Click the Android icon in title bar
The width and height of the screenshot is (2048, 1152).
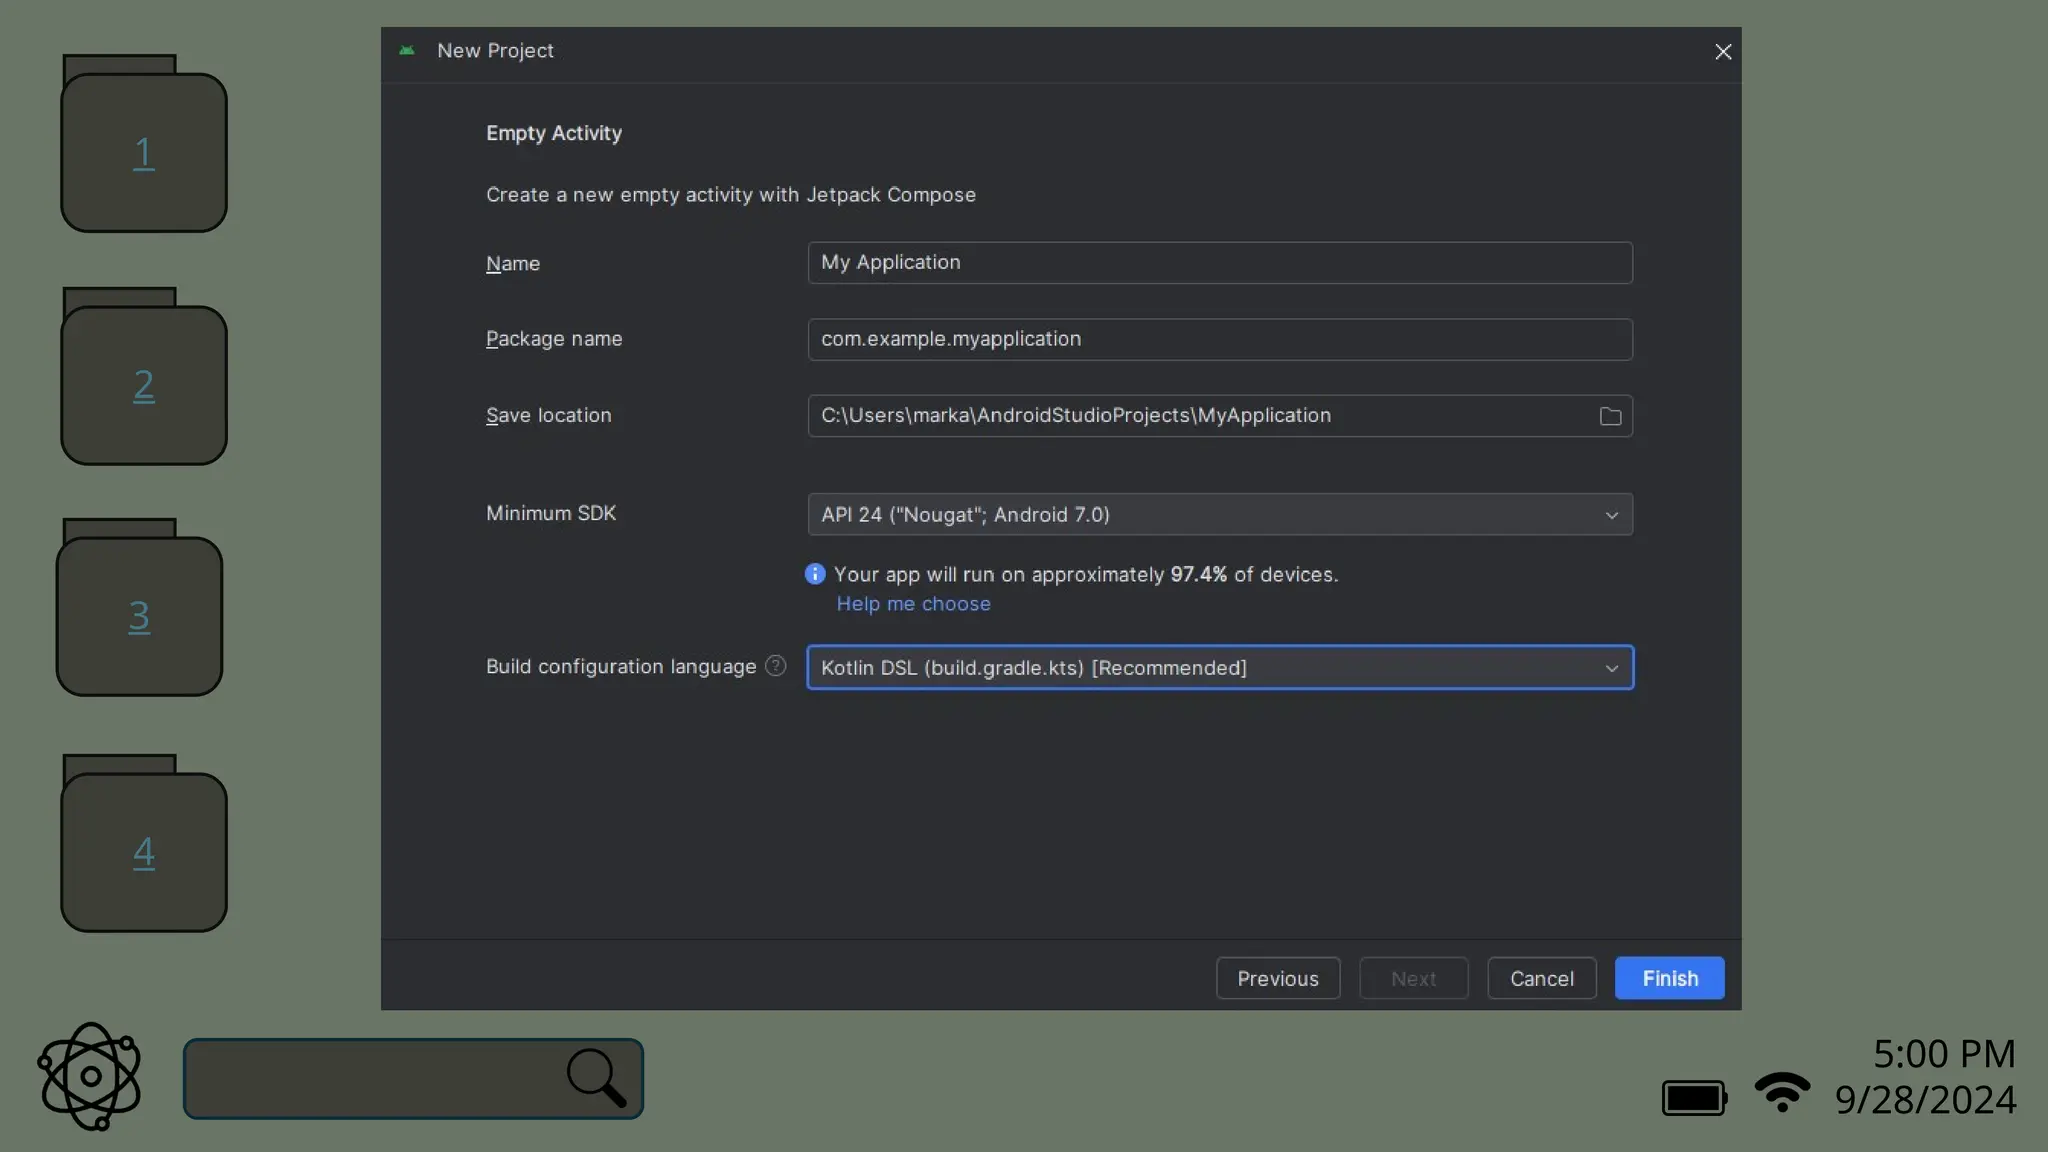pos(407,50)
